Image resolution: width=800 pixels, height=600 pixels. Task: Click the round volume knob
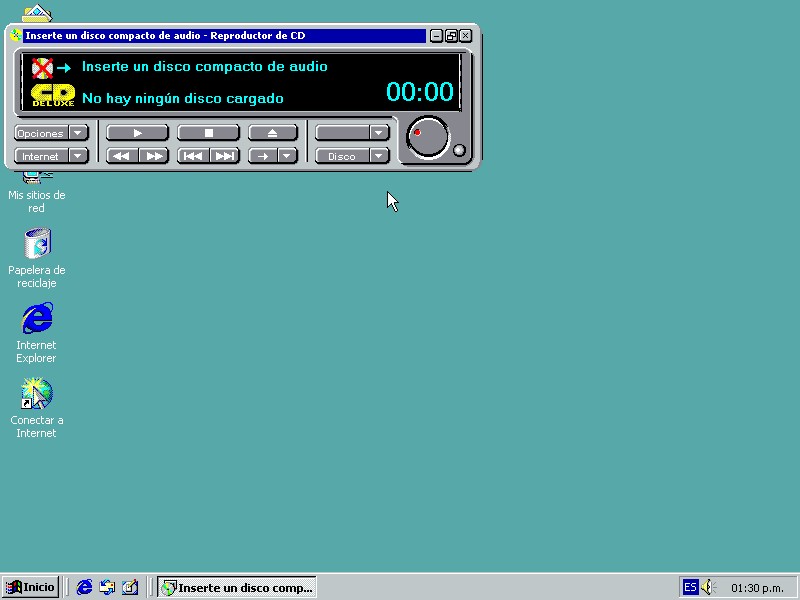tap(428, 137)
